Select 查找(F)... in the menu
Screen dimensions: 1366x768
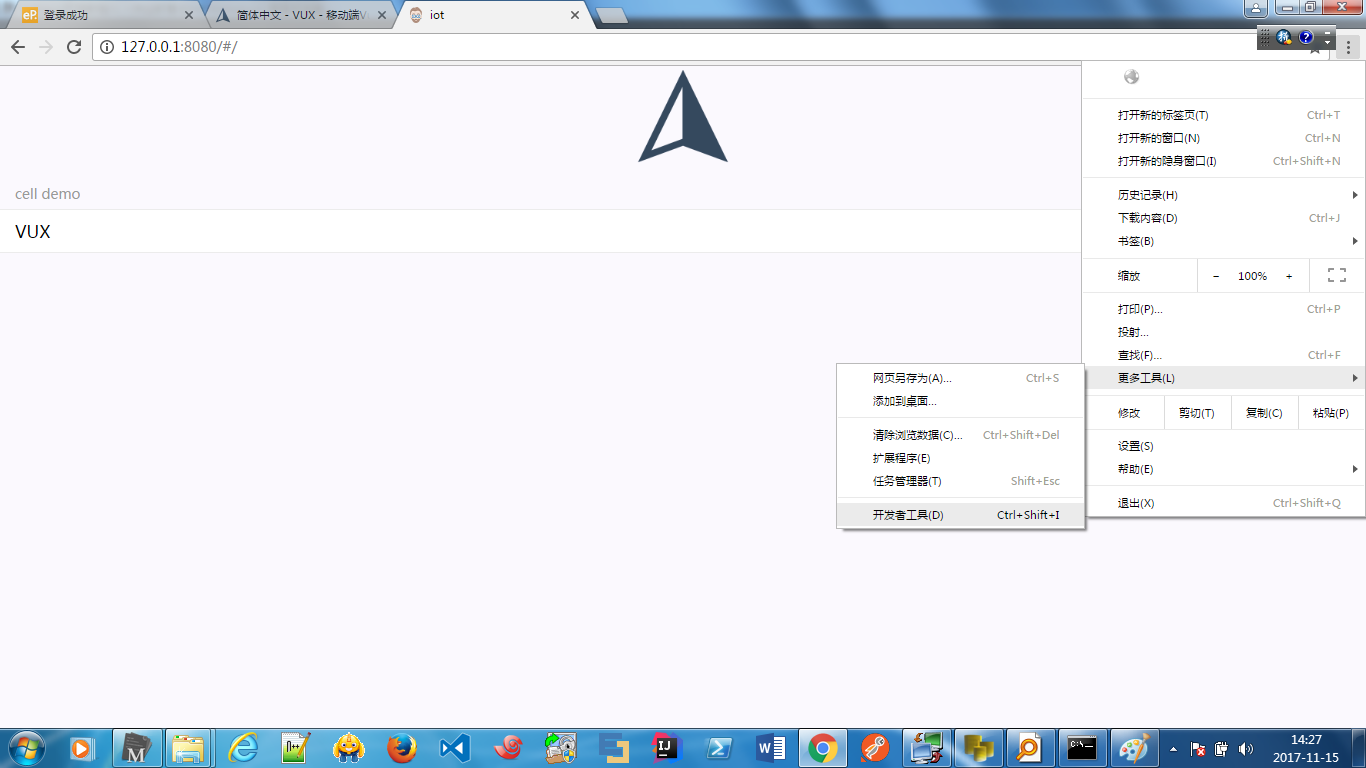click(1223, 355)
